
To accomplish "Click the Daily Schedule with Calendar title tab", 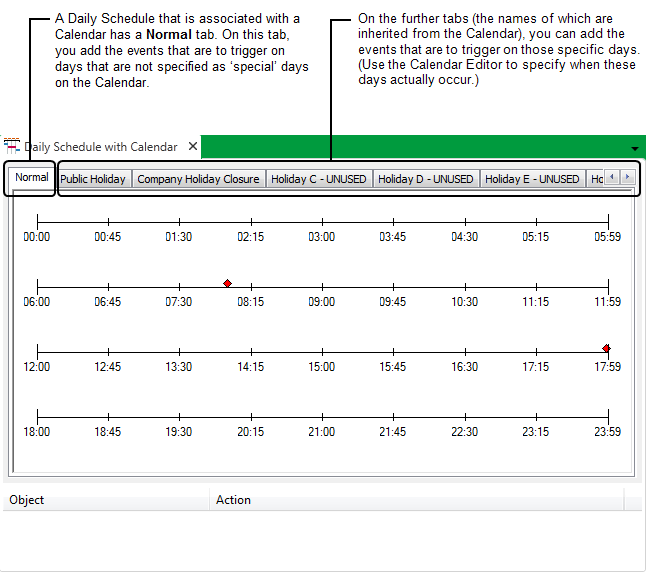I will [x=100, y=147].
